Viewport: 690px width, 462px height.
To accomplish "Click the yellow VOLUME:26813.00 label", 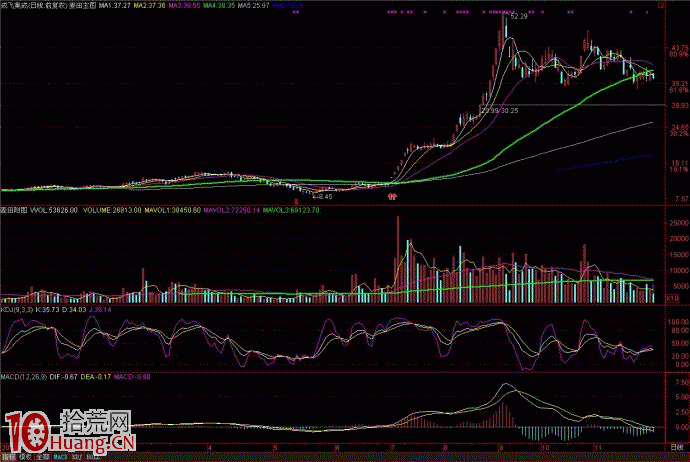I will 112,210.
